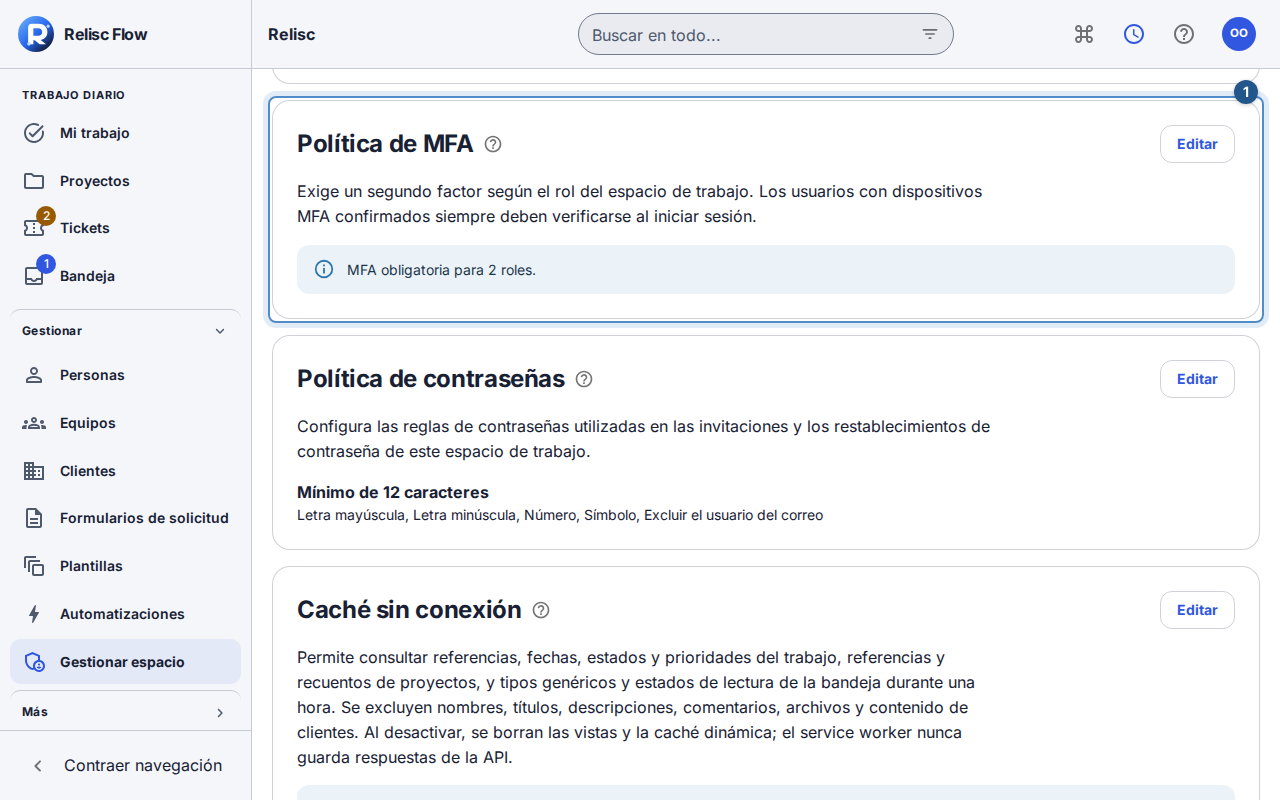Image resolution: width=1280 pixels, height=800 pixels.
Task: Open the help icon in the top bar
Action: [x=1184, y=34]
